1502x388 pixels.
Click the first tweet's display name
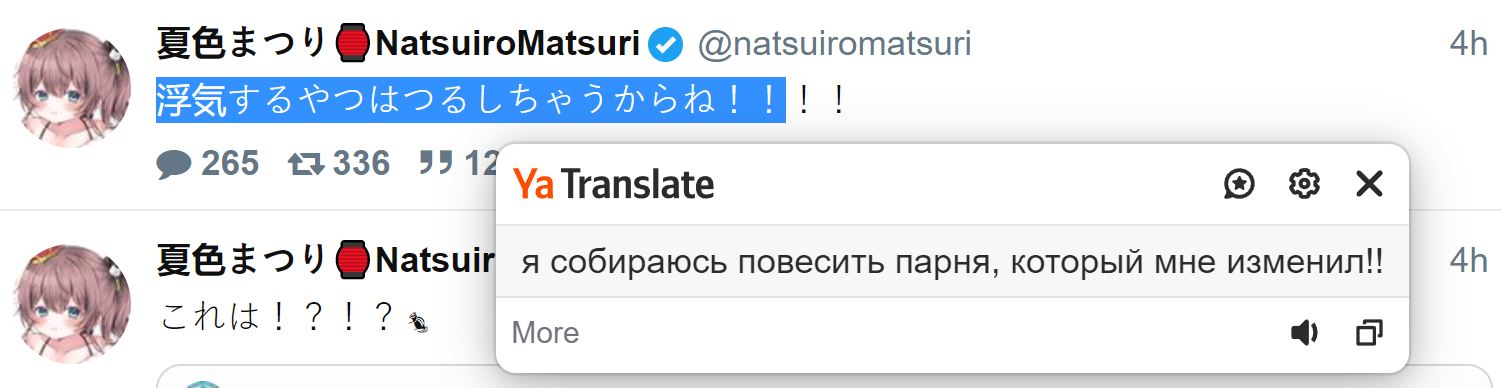point(398,45)
